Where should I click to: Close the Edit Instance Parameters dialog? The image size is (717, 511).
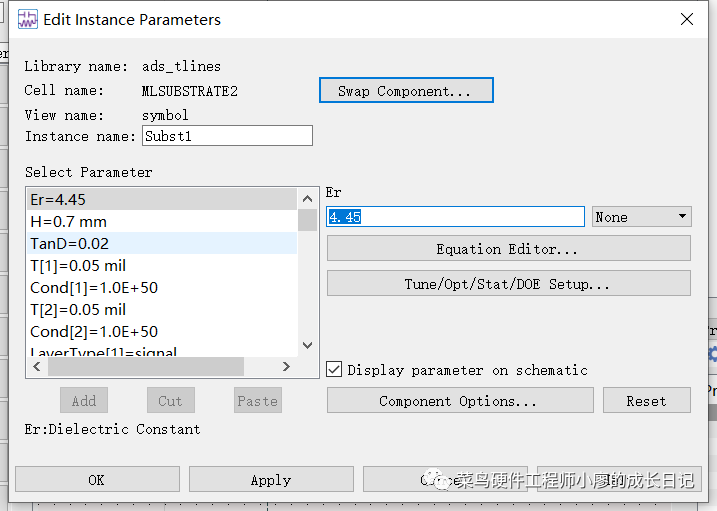click(687, 19)
